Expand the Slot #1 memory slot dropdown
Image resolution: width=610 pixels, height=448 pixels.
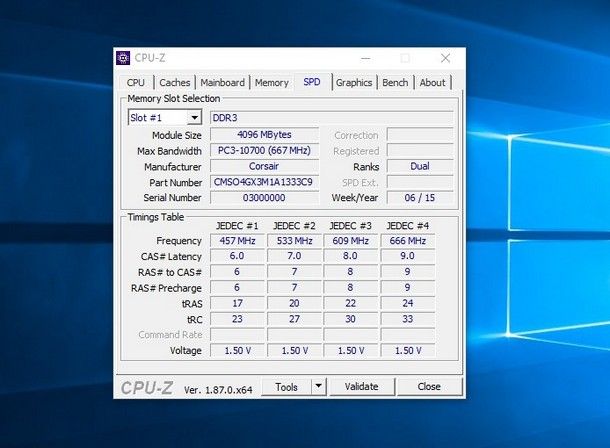194,117
